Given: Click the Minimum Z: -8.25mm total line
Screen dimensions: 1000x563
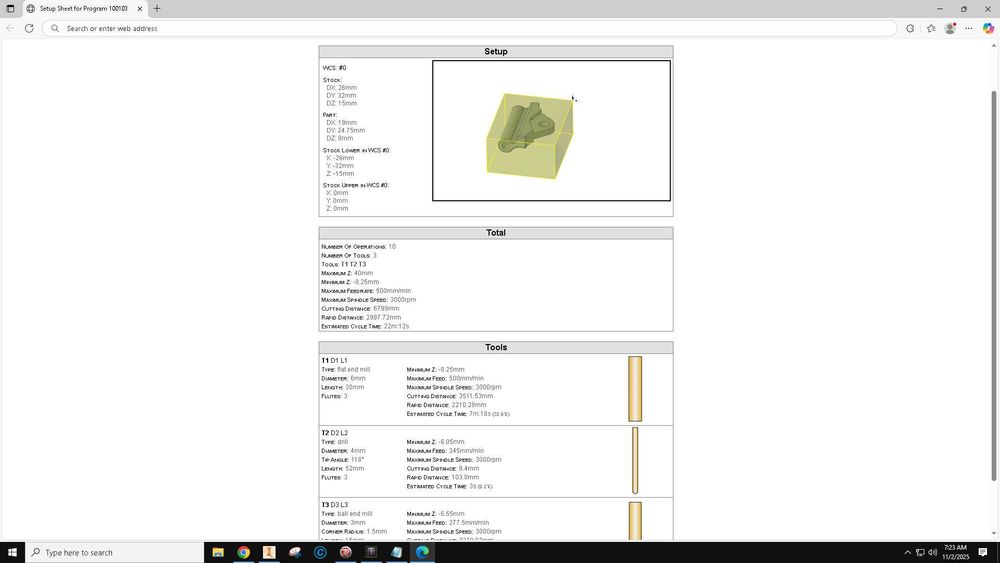Looking at the screenshot, I should coord(350,282).
